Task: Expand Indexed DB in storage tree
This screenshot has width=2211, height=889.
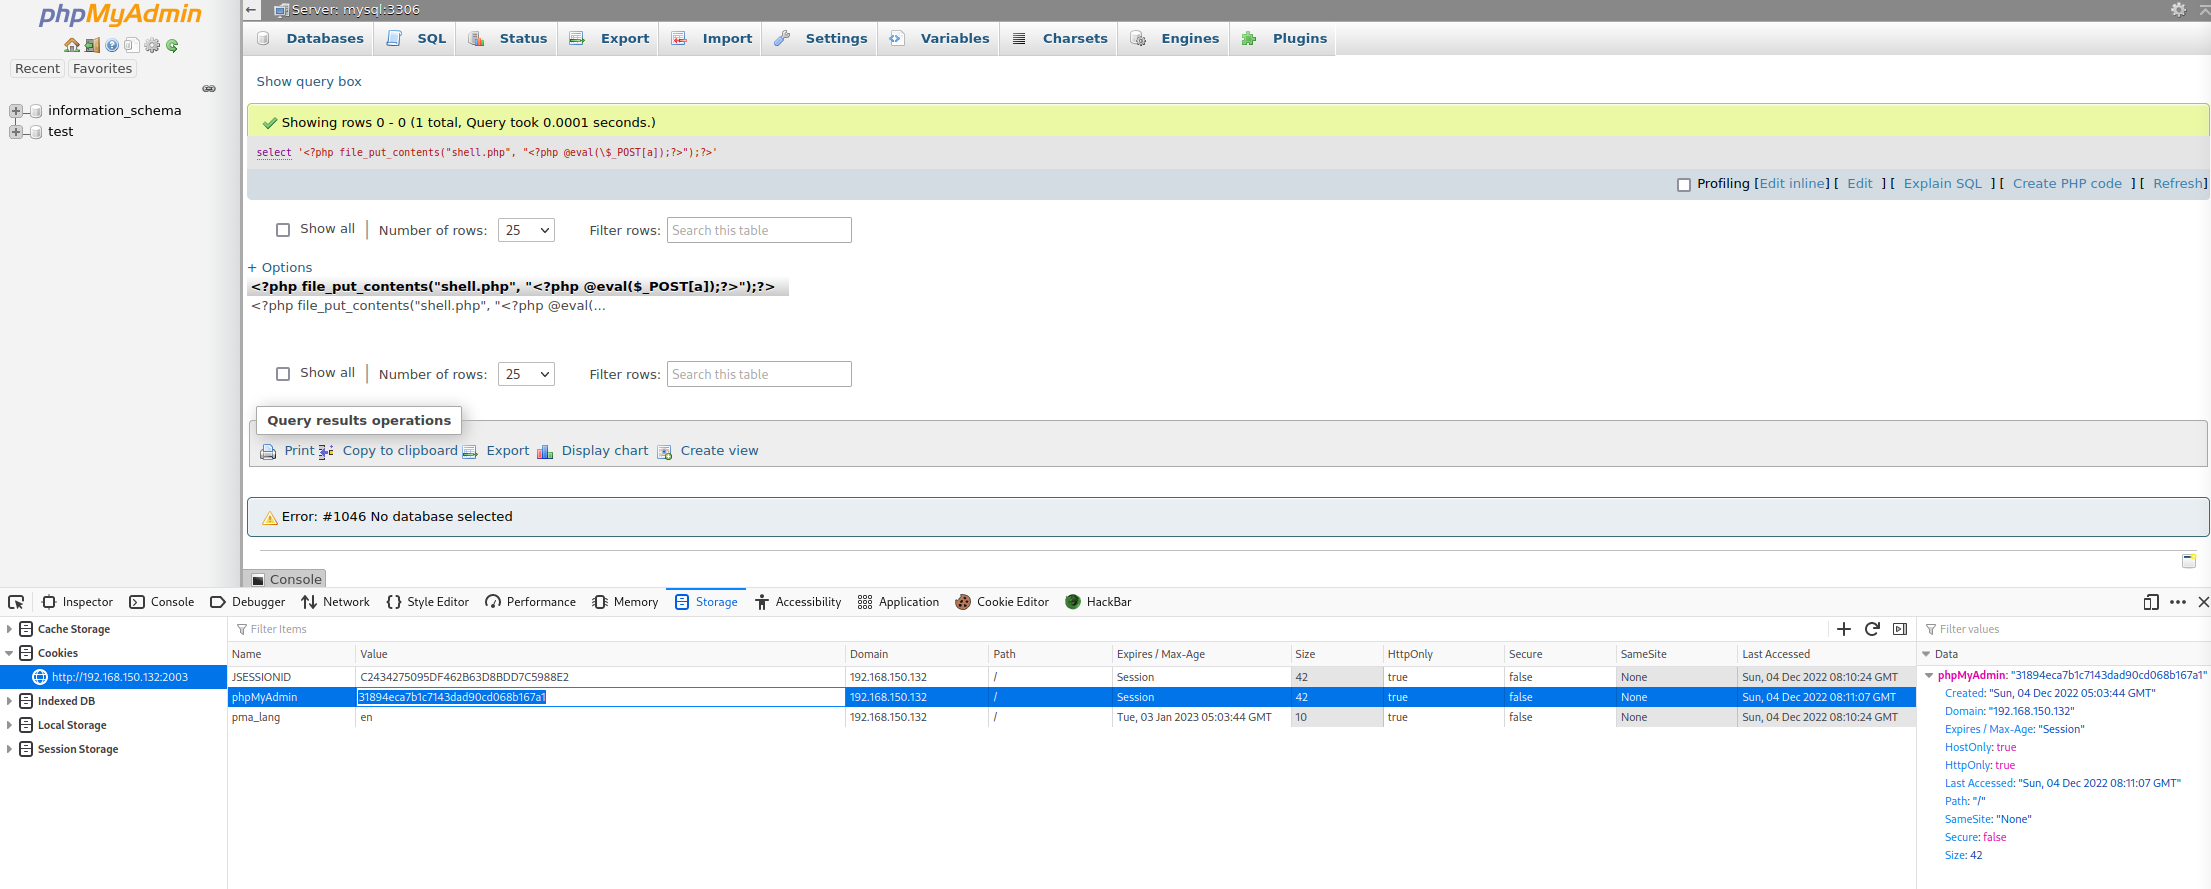Action: [9, 701]
